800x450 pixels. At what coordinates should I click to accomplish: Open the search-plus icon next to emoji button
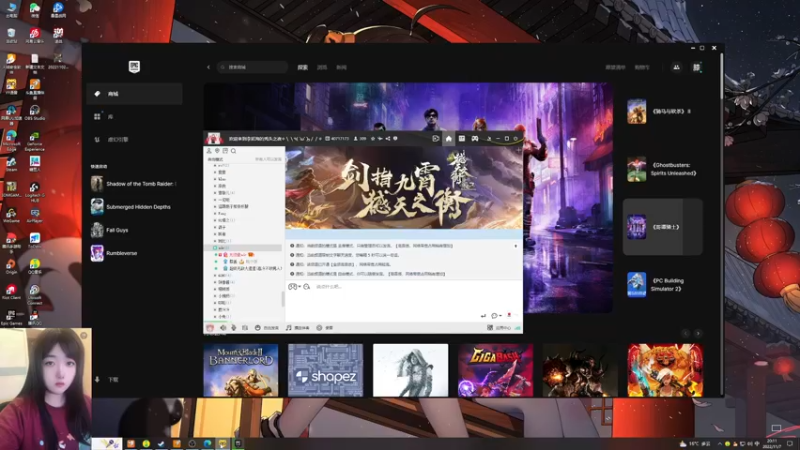[307, 287]
